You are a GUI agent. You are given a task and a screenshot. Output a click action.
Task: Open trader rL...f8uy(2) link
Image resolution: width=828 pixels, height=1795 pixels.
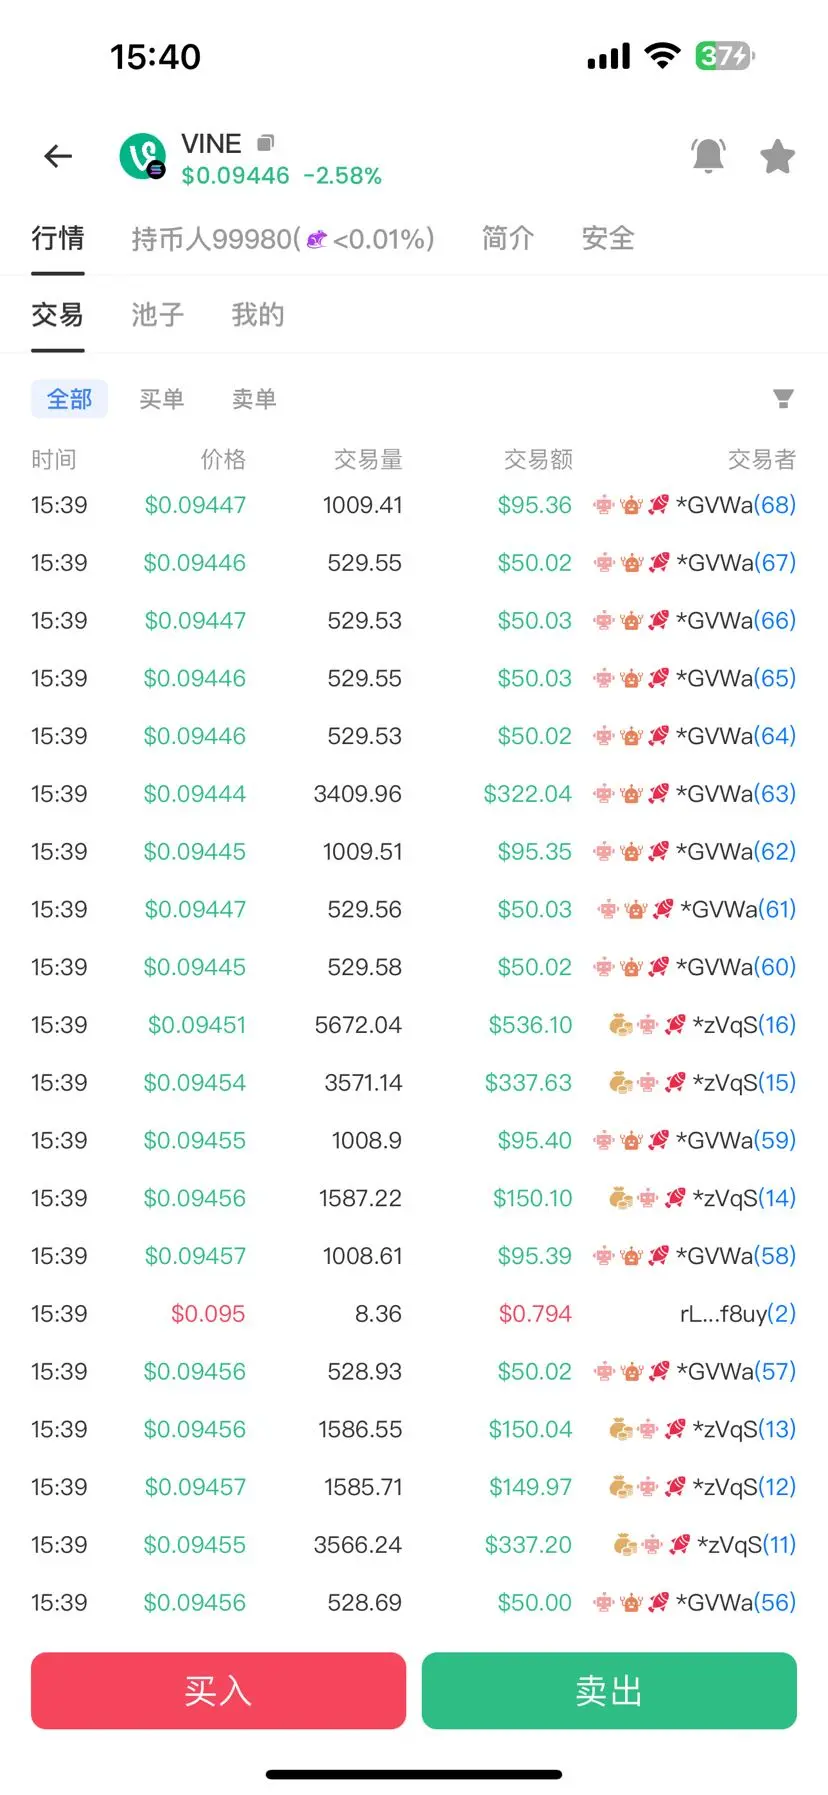point(738,1314)
